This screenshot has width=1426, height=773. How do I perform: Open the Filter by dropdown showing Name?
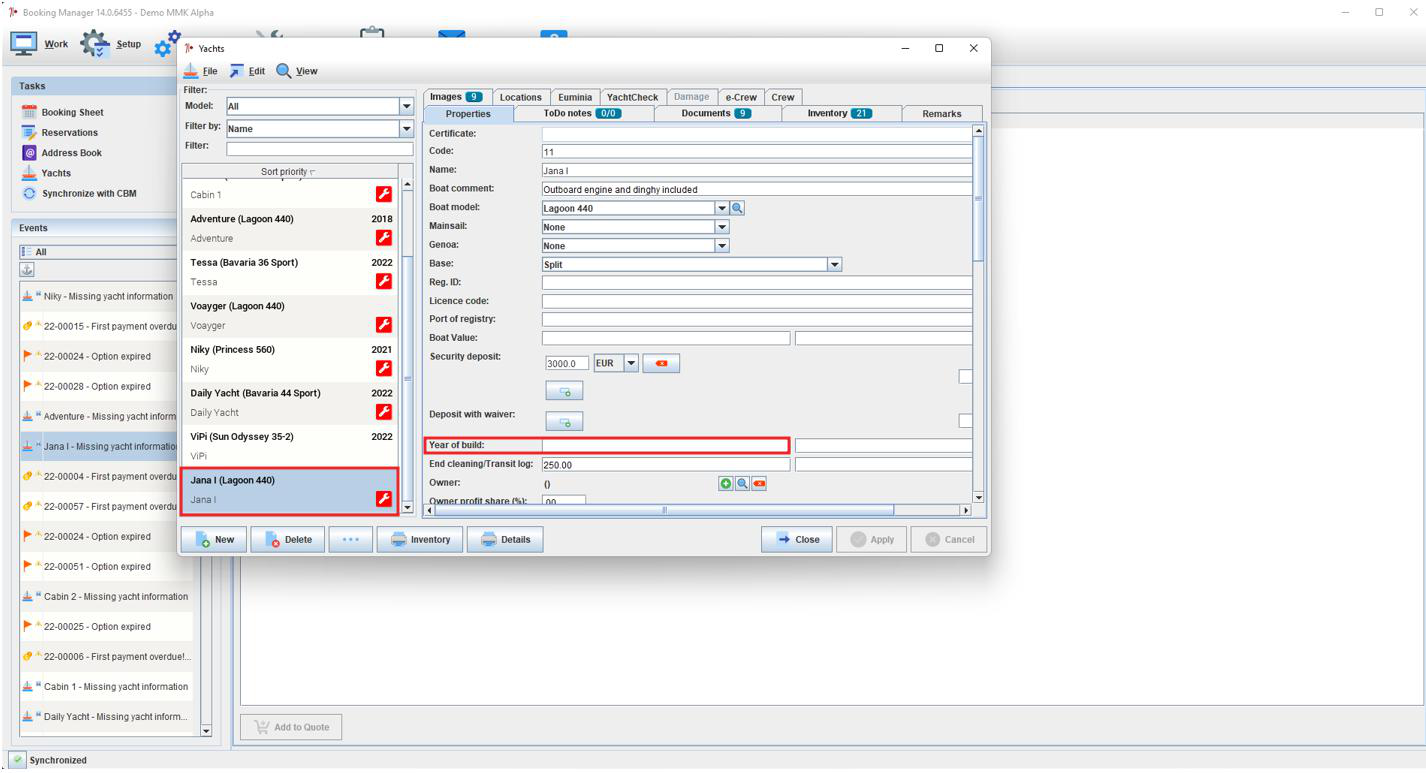pyautogui.click(x=406, y=128)
